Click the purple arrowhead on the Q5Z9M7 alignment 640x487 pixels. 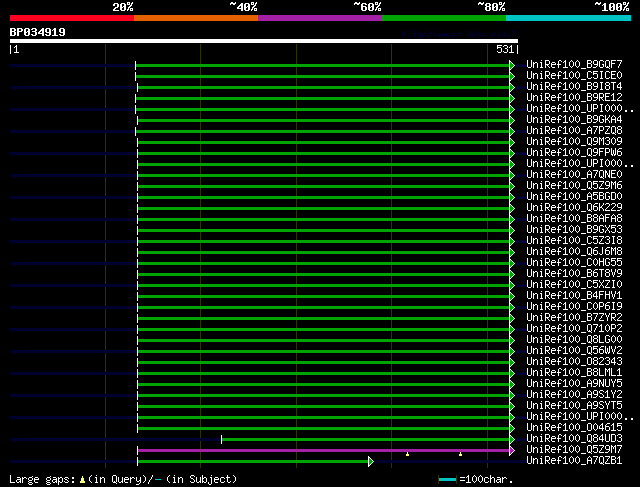coord(512,451)
